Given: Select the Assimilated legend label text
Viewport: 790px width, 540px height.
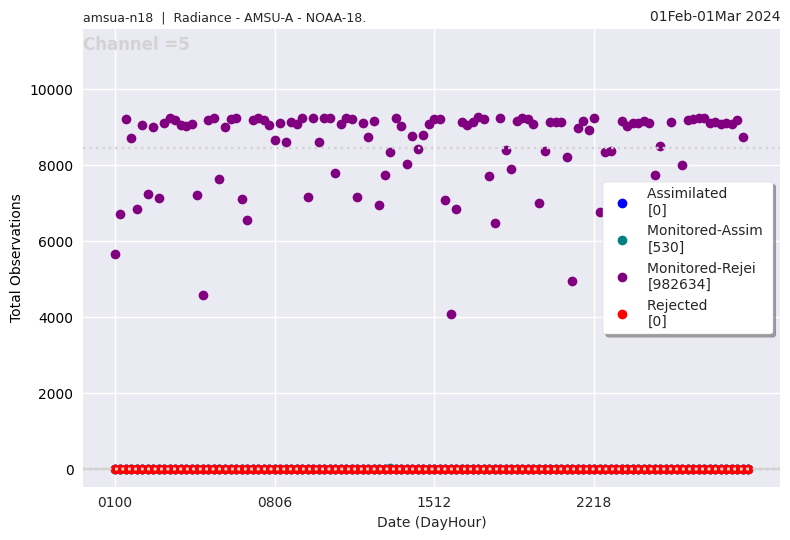Looking at the screenshot, I should [686, 194].
